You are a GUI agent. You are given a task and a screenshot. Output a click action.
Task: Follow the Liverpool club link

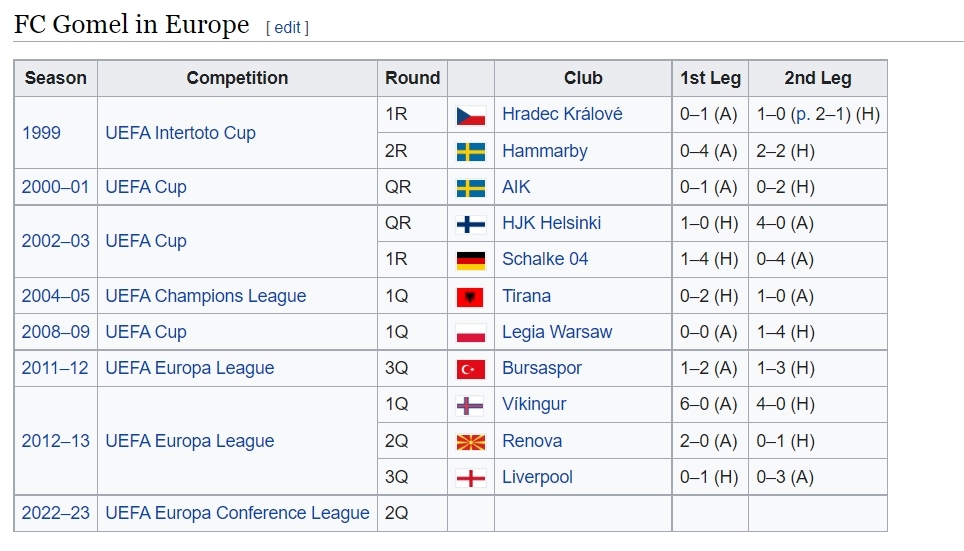coord(537,477)
